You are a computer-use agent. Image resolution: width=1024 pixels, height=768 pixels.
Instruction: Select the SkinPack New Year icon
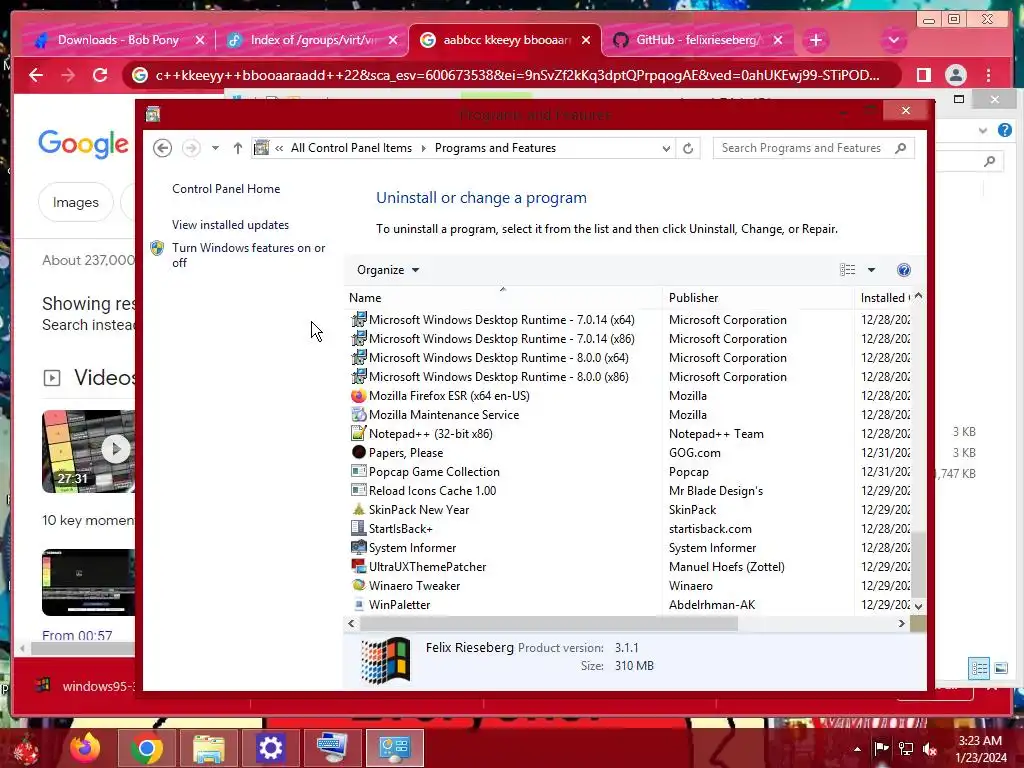tap(359, 509)
